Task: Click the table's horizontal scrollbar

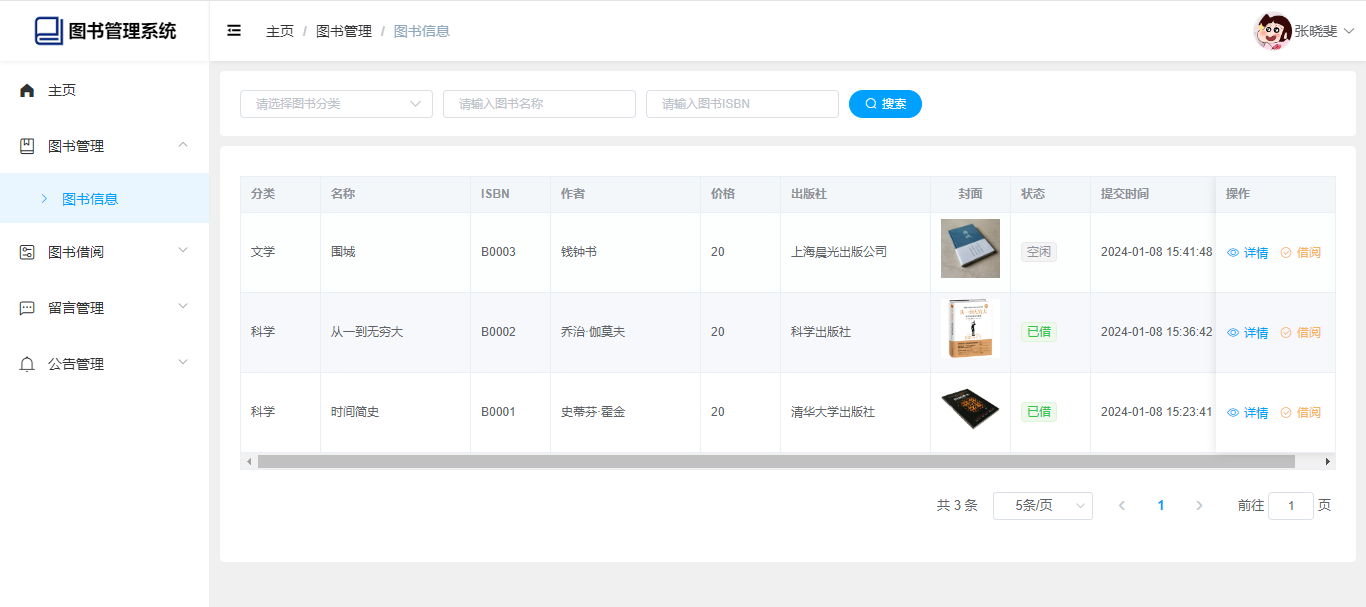Action: (x=775, y=462)
